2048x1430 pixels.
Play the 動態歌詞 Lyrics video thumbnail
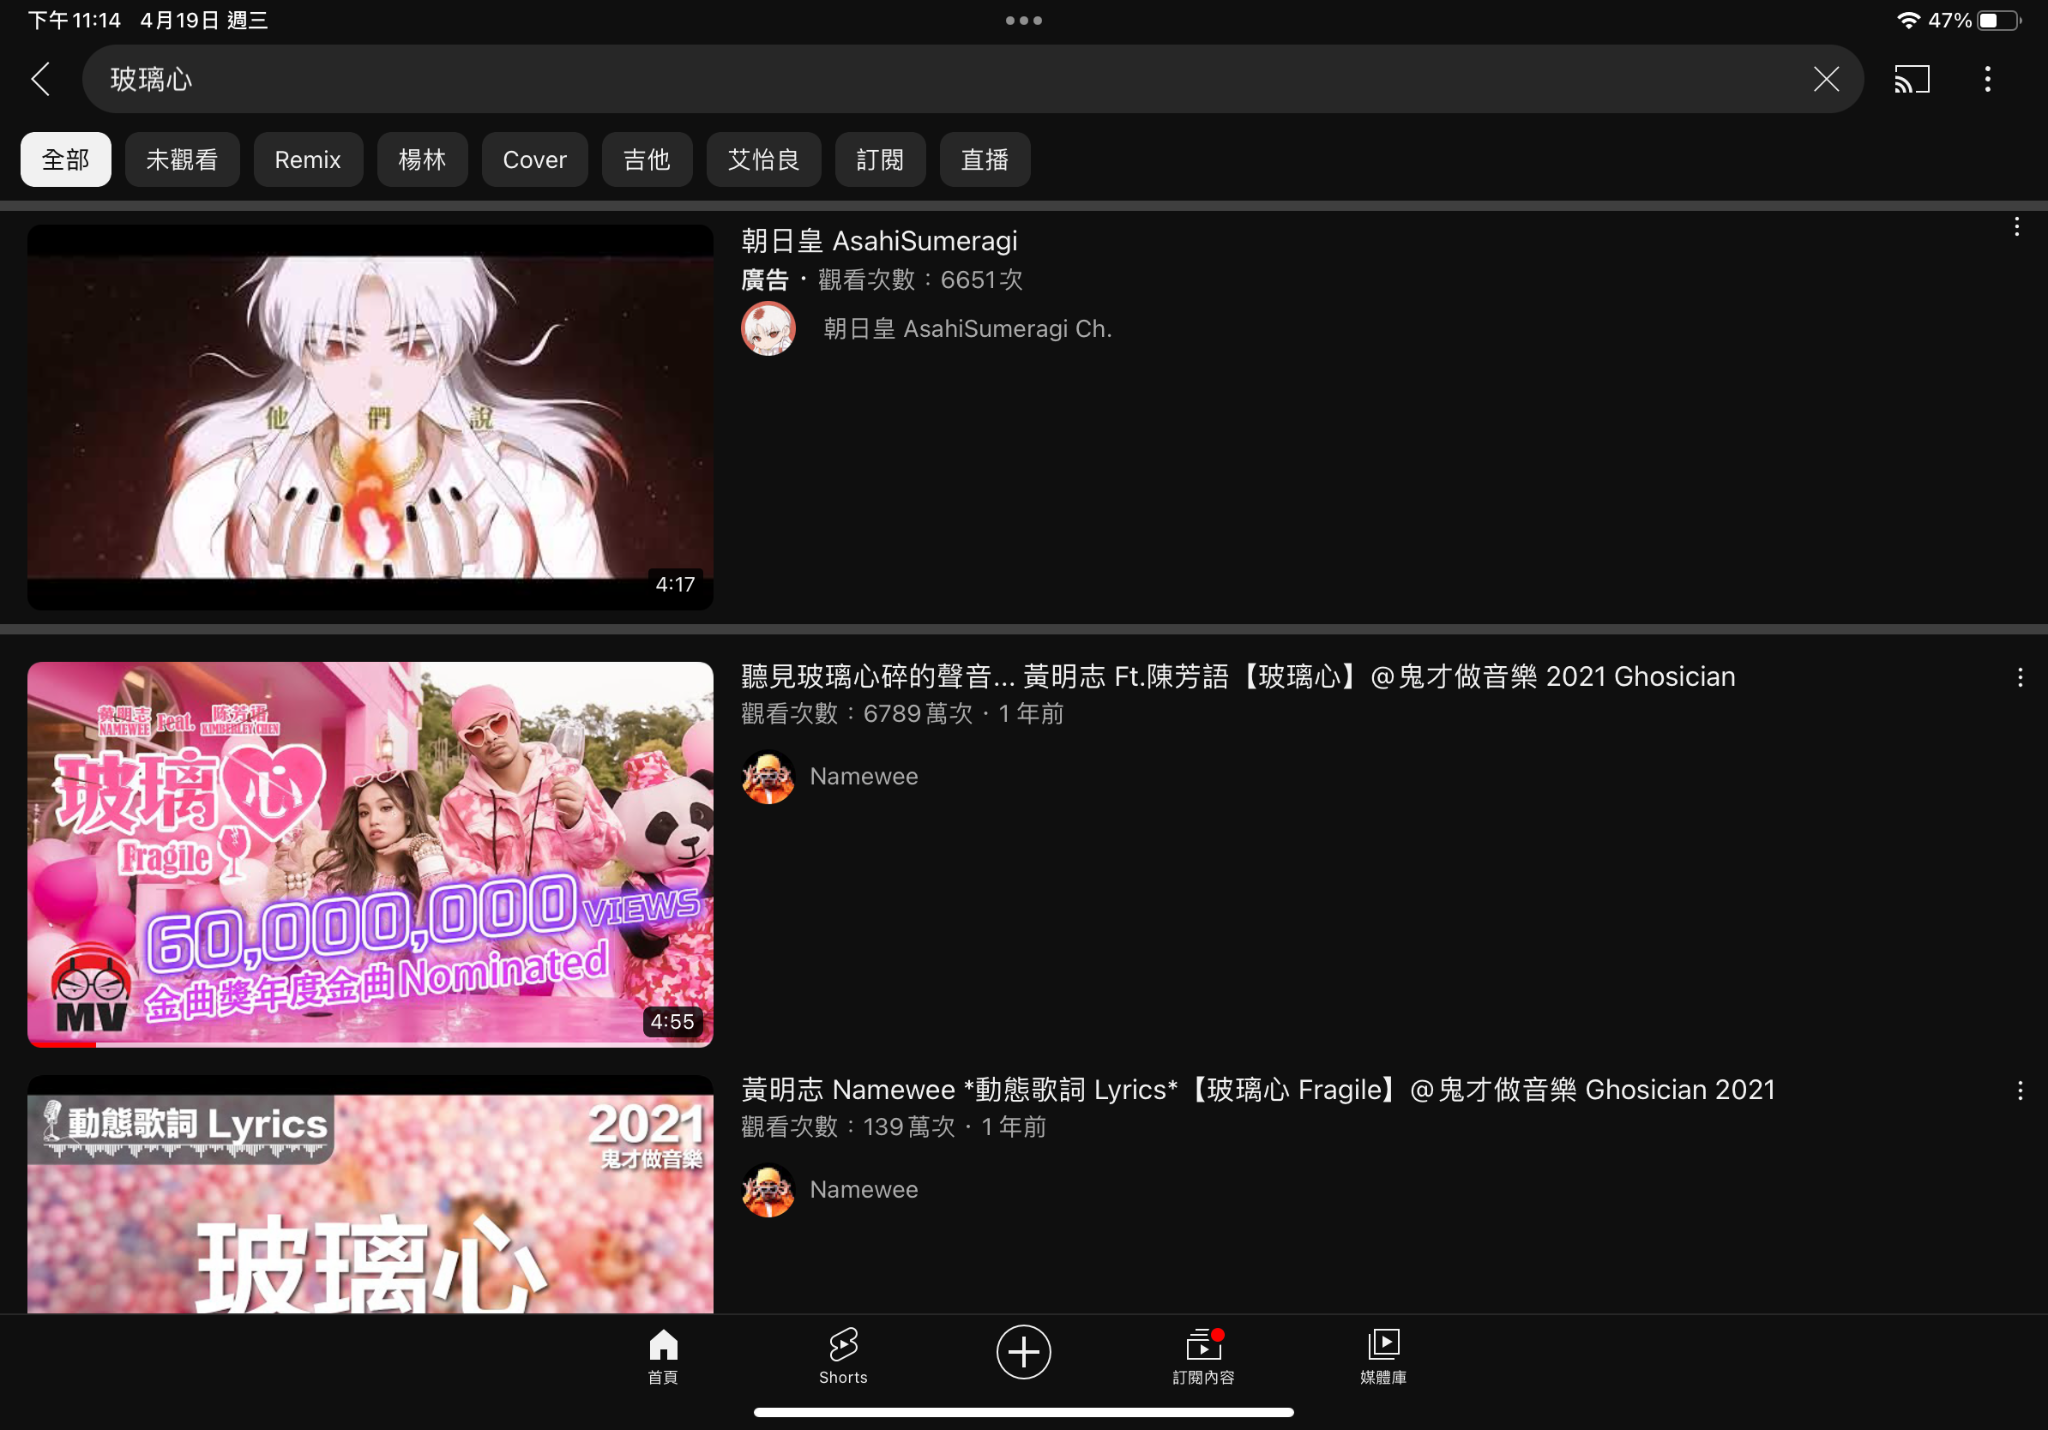[x=370, y=1194]
